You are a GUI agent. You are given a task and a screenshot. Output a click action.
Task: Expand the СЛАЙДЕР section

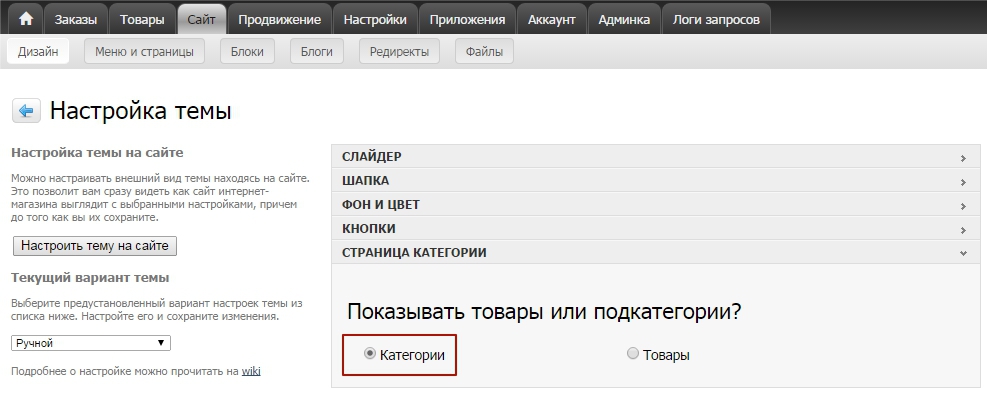click(656, 157)
